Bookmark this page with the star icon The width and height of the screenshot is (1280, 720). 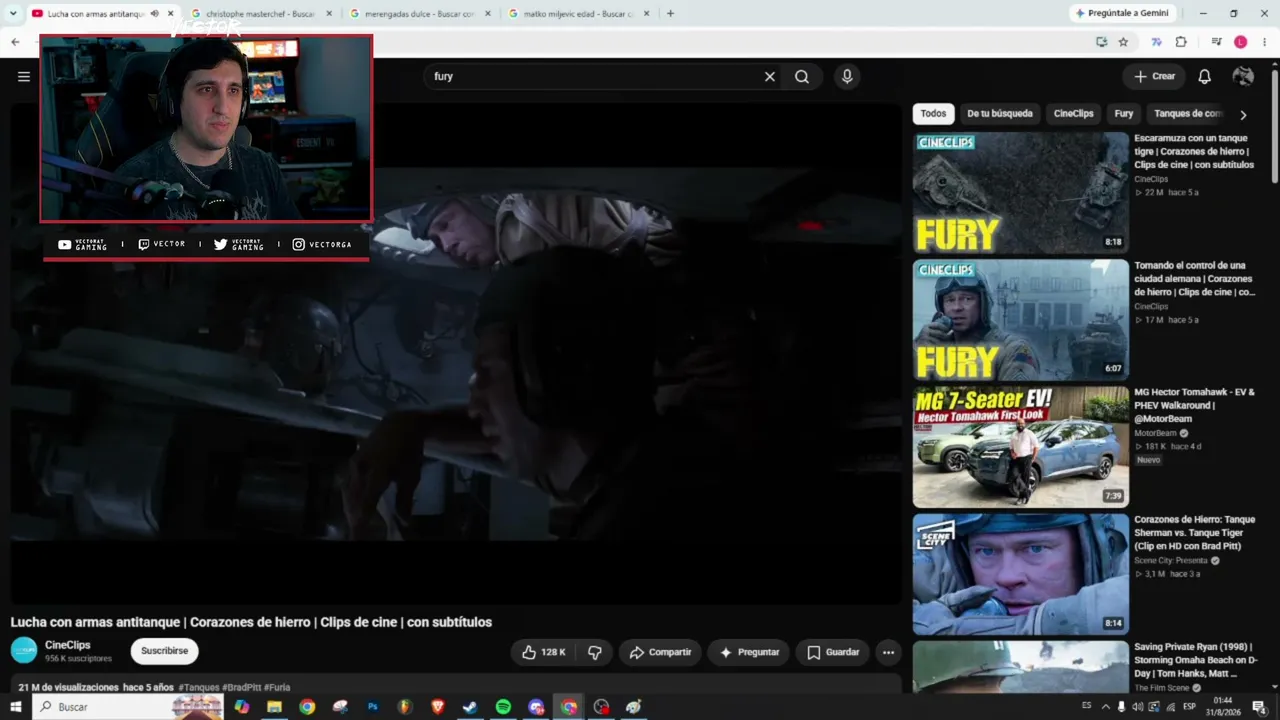[x=1123, y=42]
